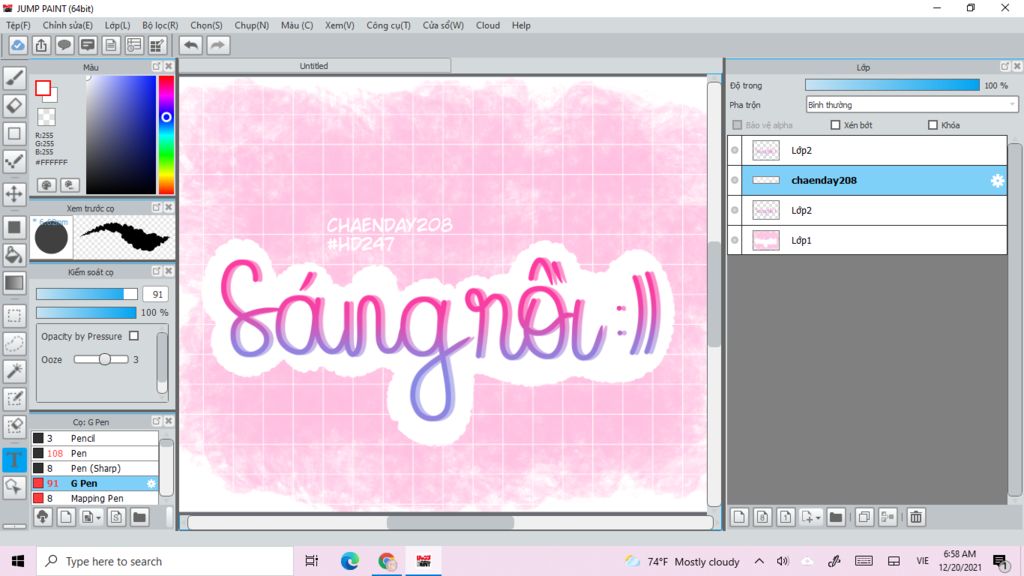Click the hue spectrum bar
1024x576 pixels.
(x=167, y=135)
